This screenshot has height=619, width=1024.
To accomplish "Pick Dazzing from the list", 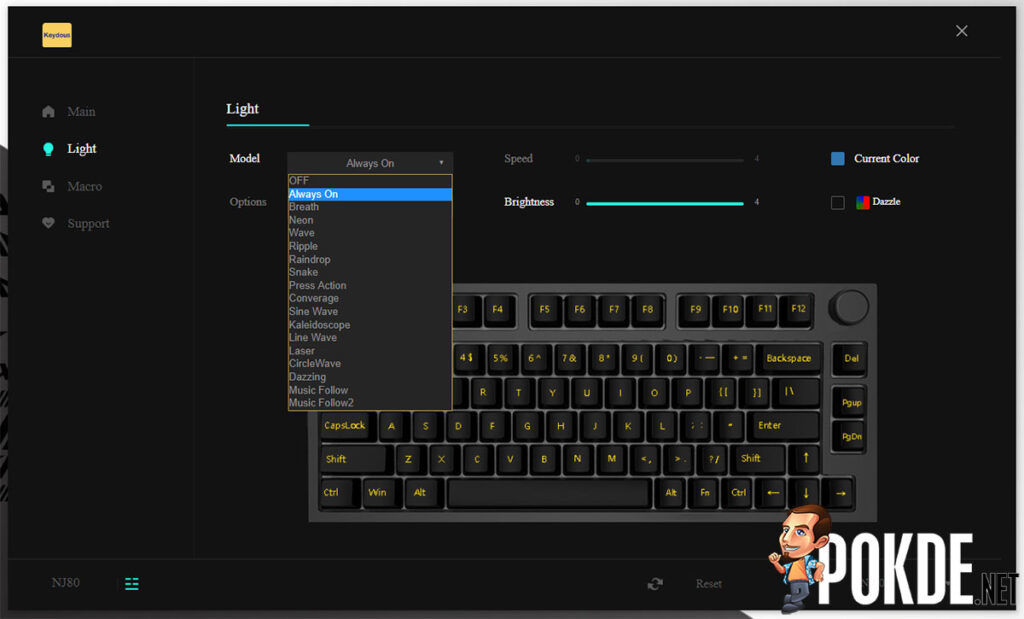I will click(370, 377).
